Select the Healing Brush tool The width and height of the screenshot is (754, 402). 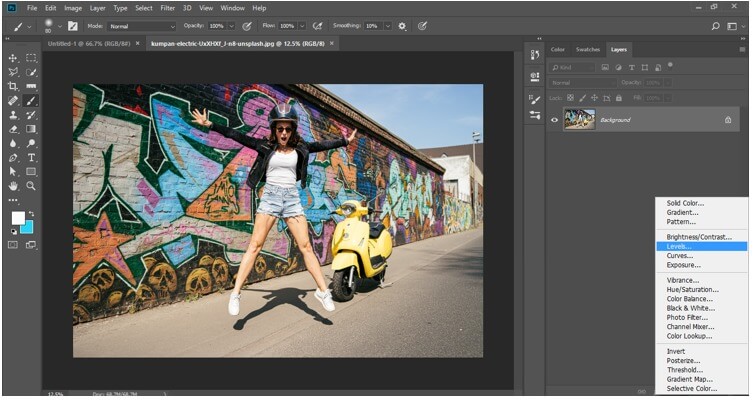pos(13,100)
